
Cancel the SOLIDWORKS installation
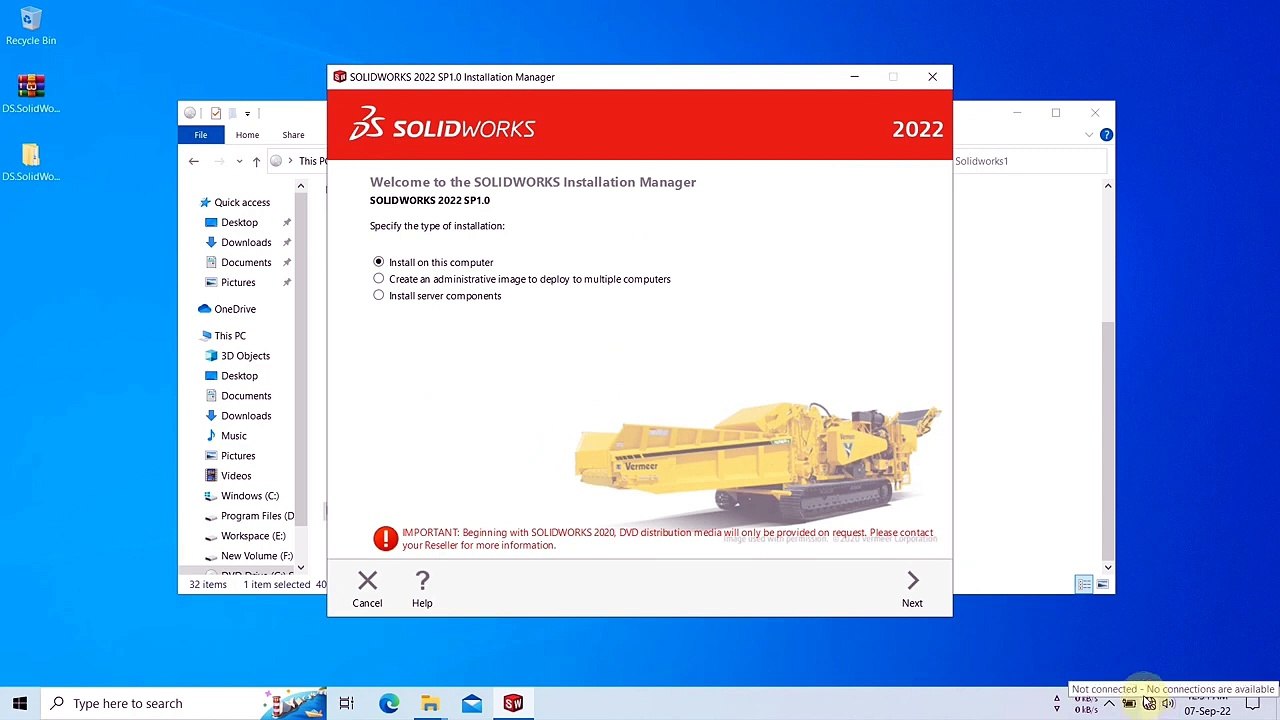[367, 589]
